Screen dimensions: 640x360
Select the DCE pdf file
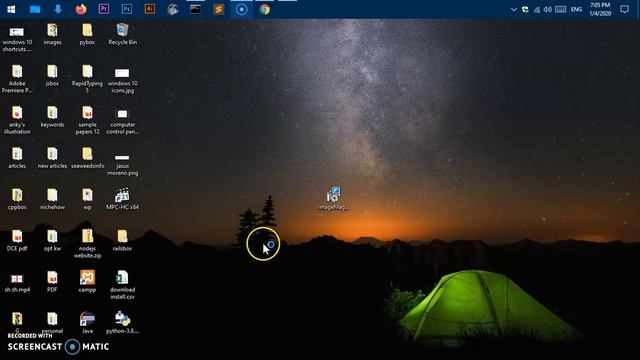[17, 241]
